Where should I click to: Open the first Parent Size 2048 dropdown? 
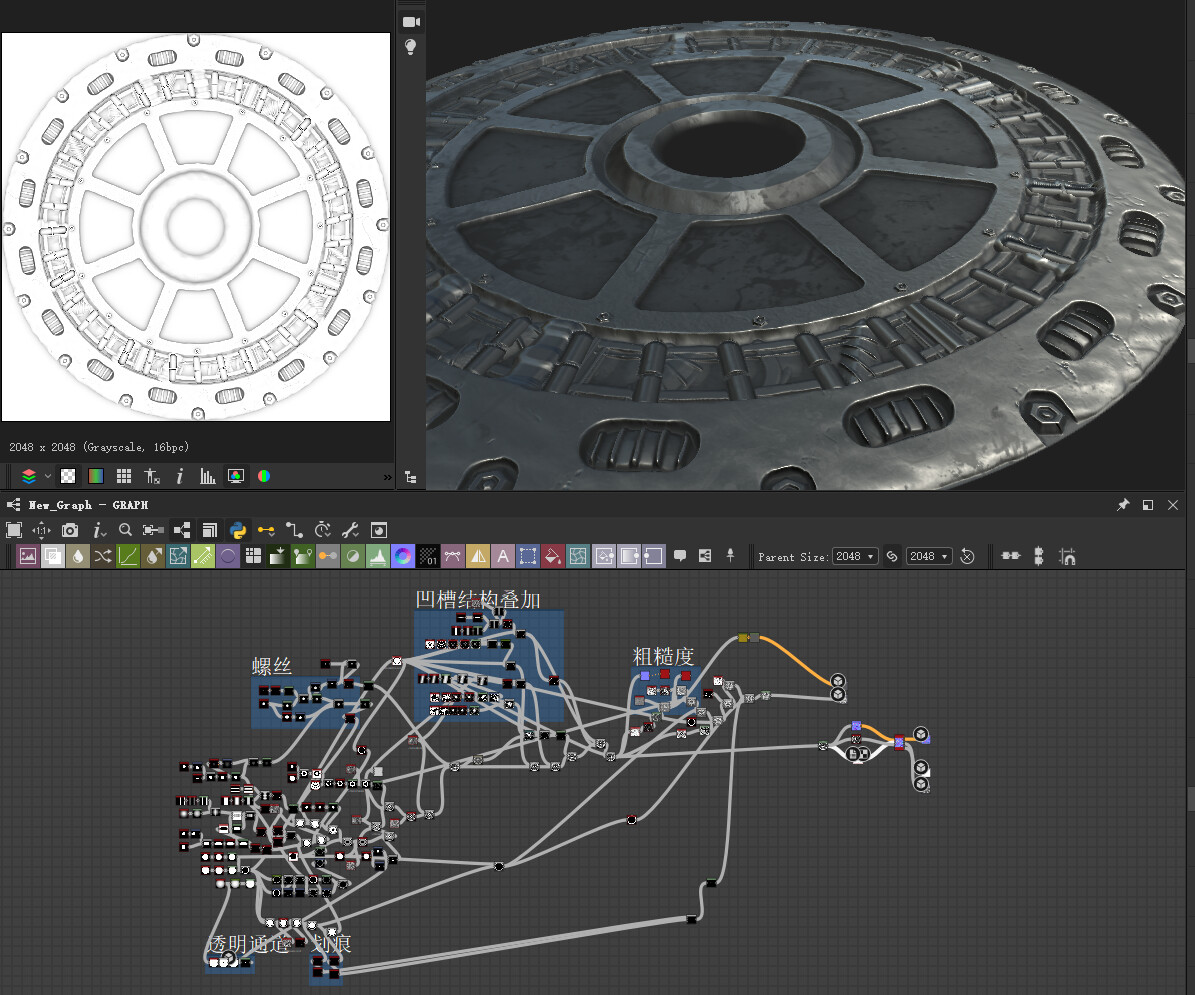(x=855, y=556)
